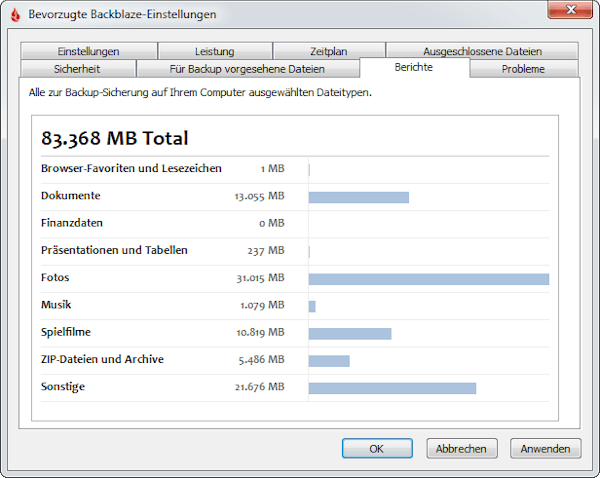Open Für Backup vorgesehene Dateien tab
The width and height of the screenshot is (600, 478).
[247, 69]
